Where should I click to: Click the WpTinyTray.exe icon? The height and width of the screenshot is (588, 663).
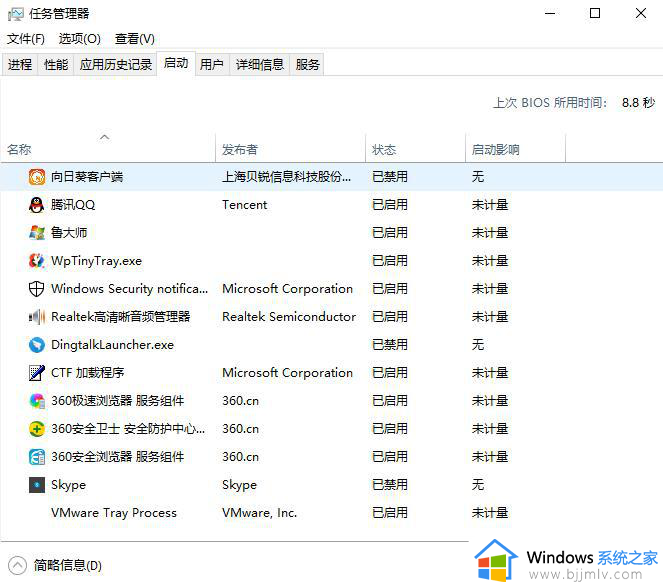[x=37, y=261]
